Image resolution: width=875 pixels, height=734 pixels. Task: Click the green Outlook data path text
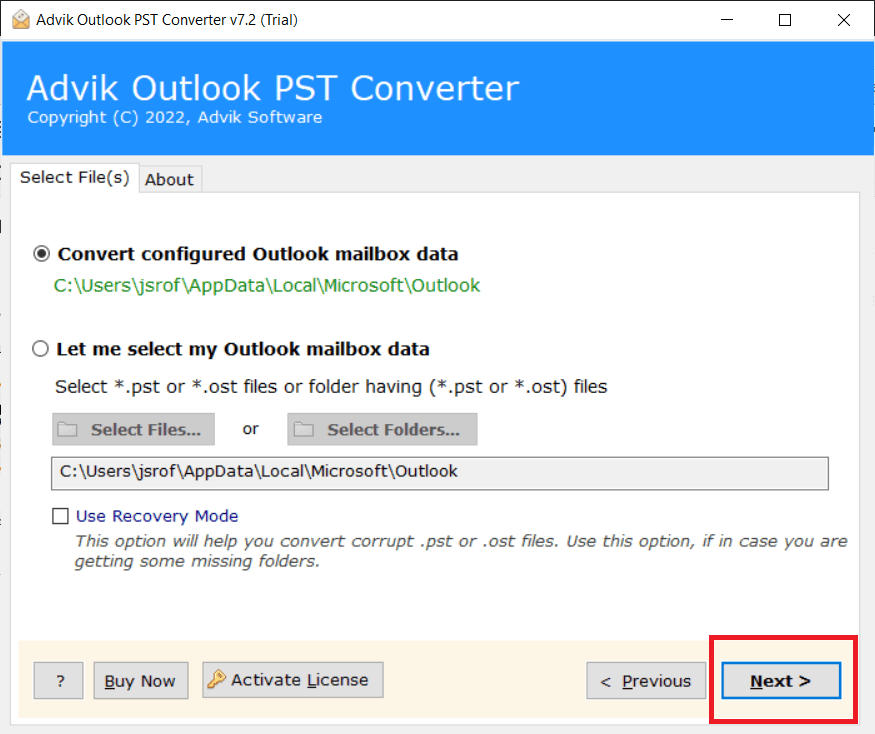pos(267,286)
